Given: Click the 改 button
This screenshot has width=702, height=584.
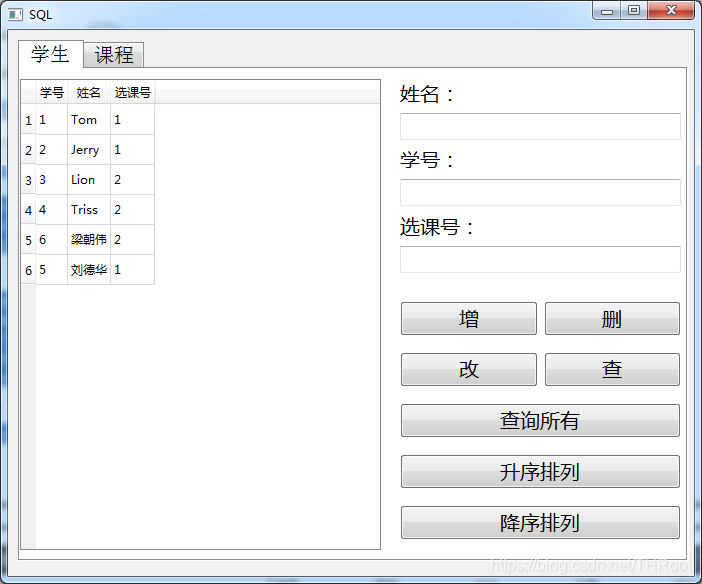Looking at the screenshot, I should pyautogui.click(x=469, y=369).
